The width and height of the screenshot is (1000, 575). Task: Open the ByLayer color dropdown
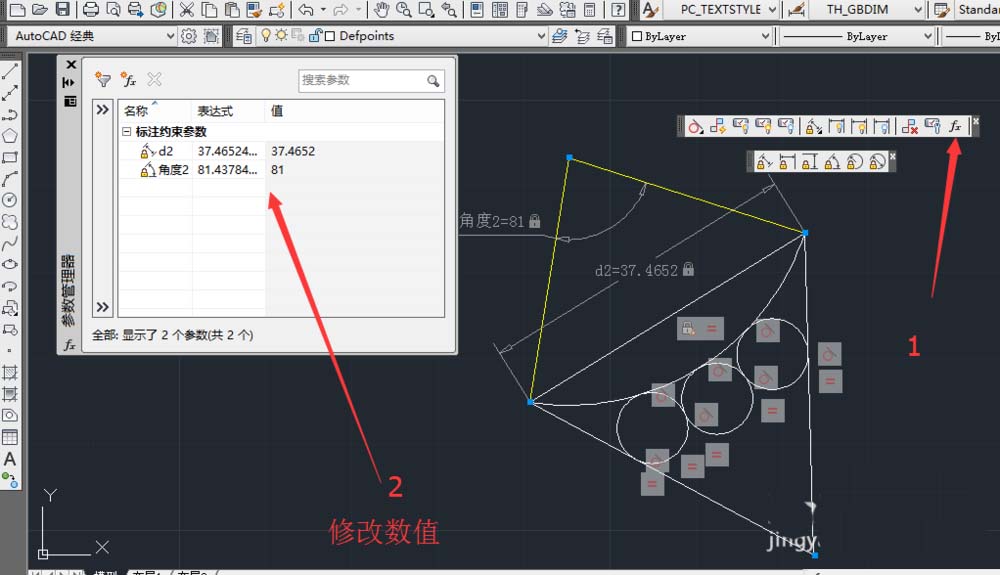click(765, 36)
